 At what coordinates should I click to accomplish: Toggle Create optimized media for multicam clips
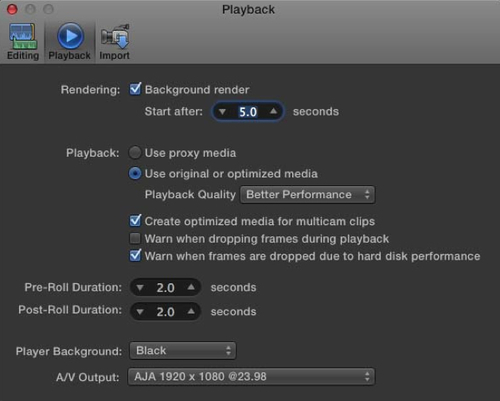coord(135,221)
